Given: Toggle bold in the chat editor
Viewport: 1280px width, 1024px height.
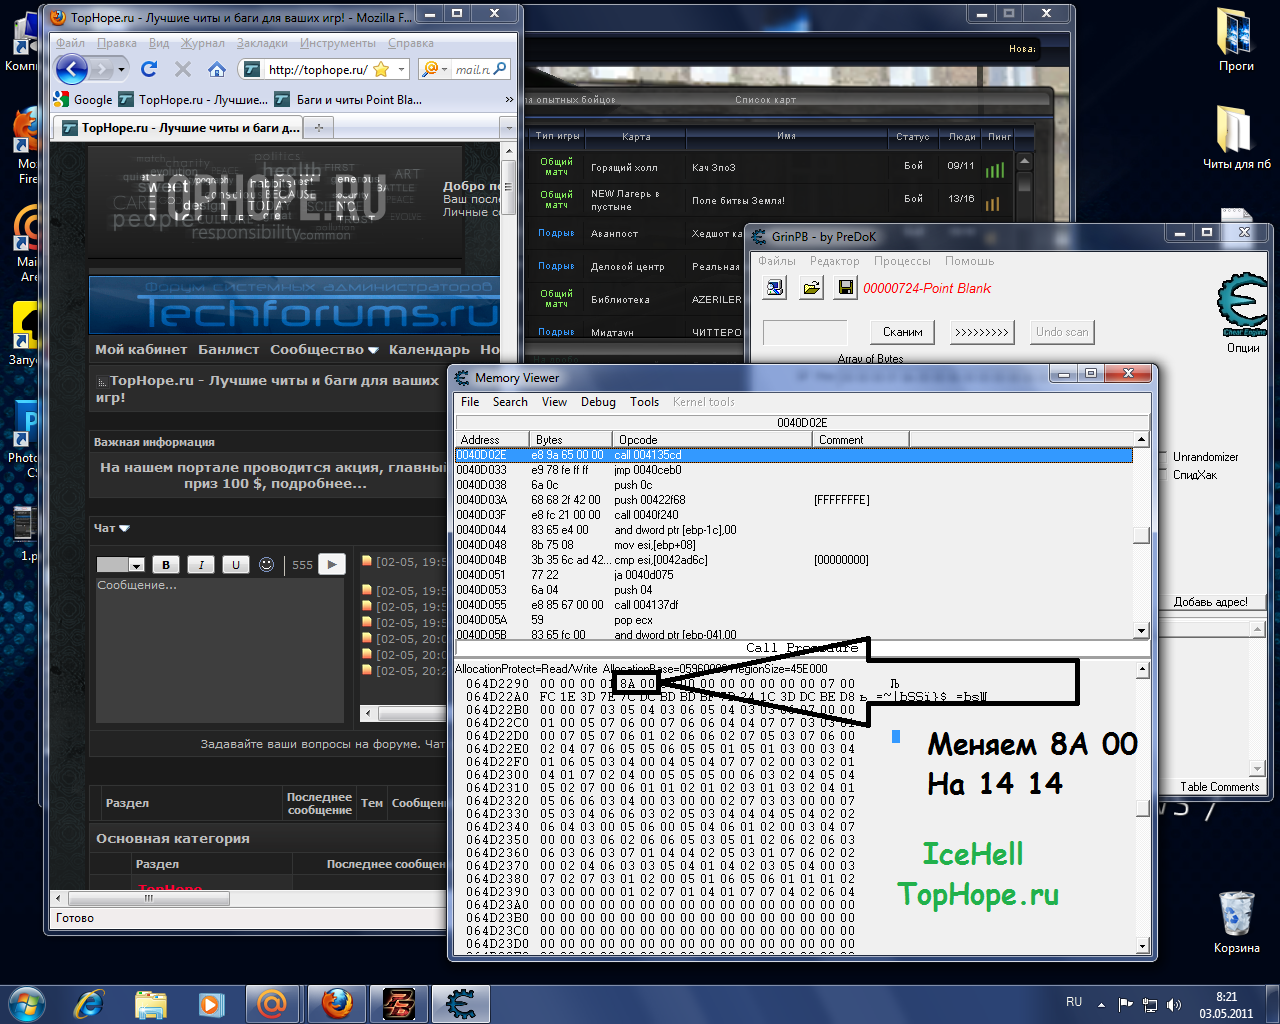Looking at the screenshot, I should coord(166,565).
